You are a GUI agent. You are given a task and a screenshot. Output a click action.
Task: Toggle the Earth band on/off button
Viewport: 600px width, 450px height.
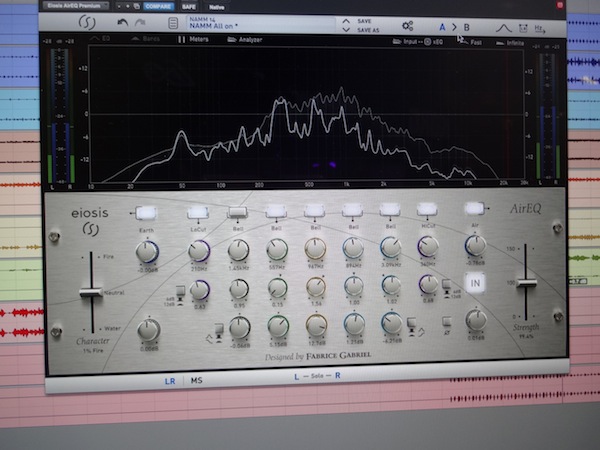pyautogui.click(x=146, y=213)
